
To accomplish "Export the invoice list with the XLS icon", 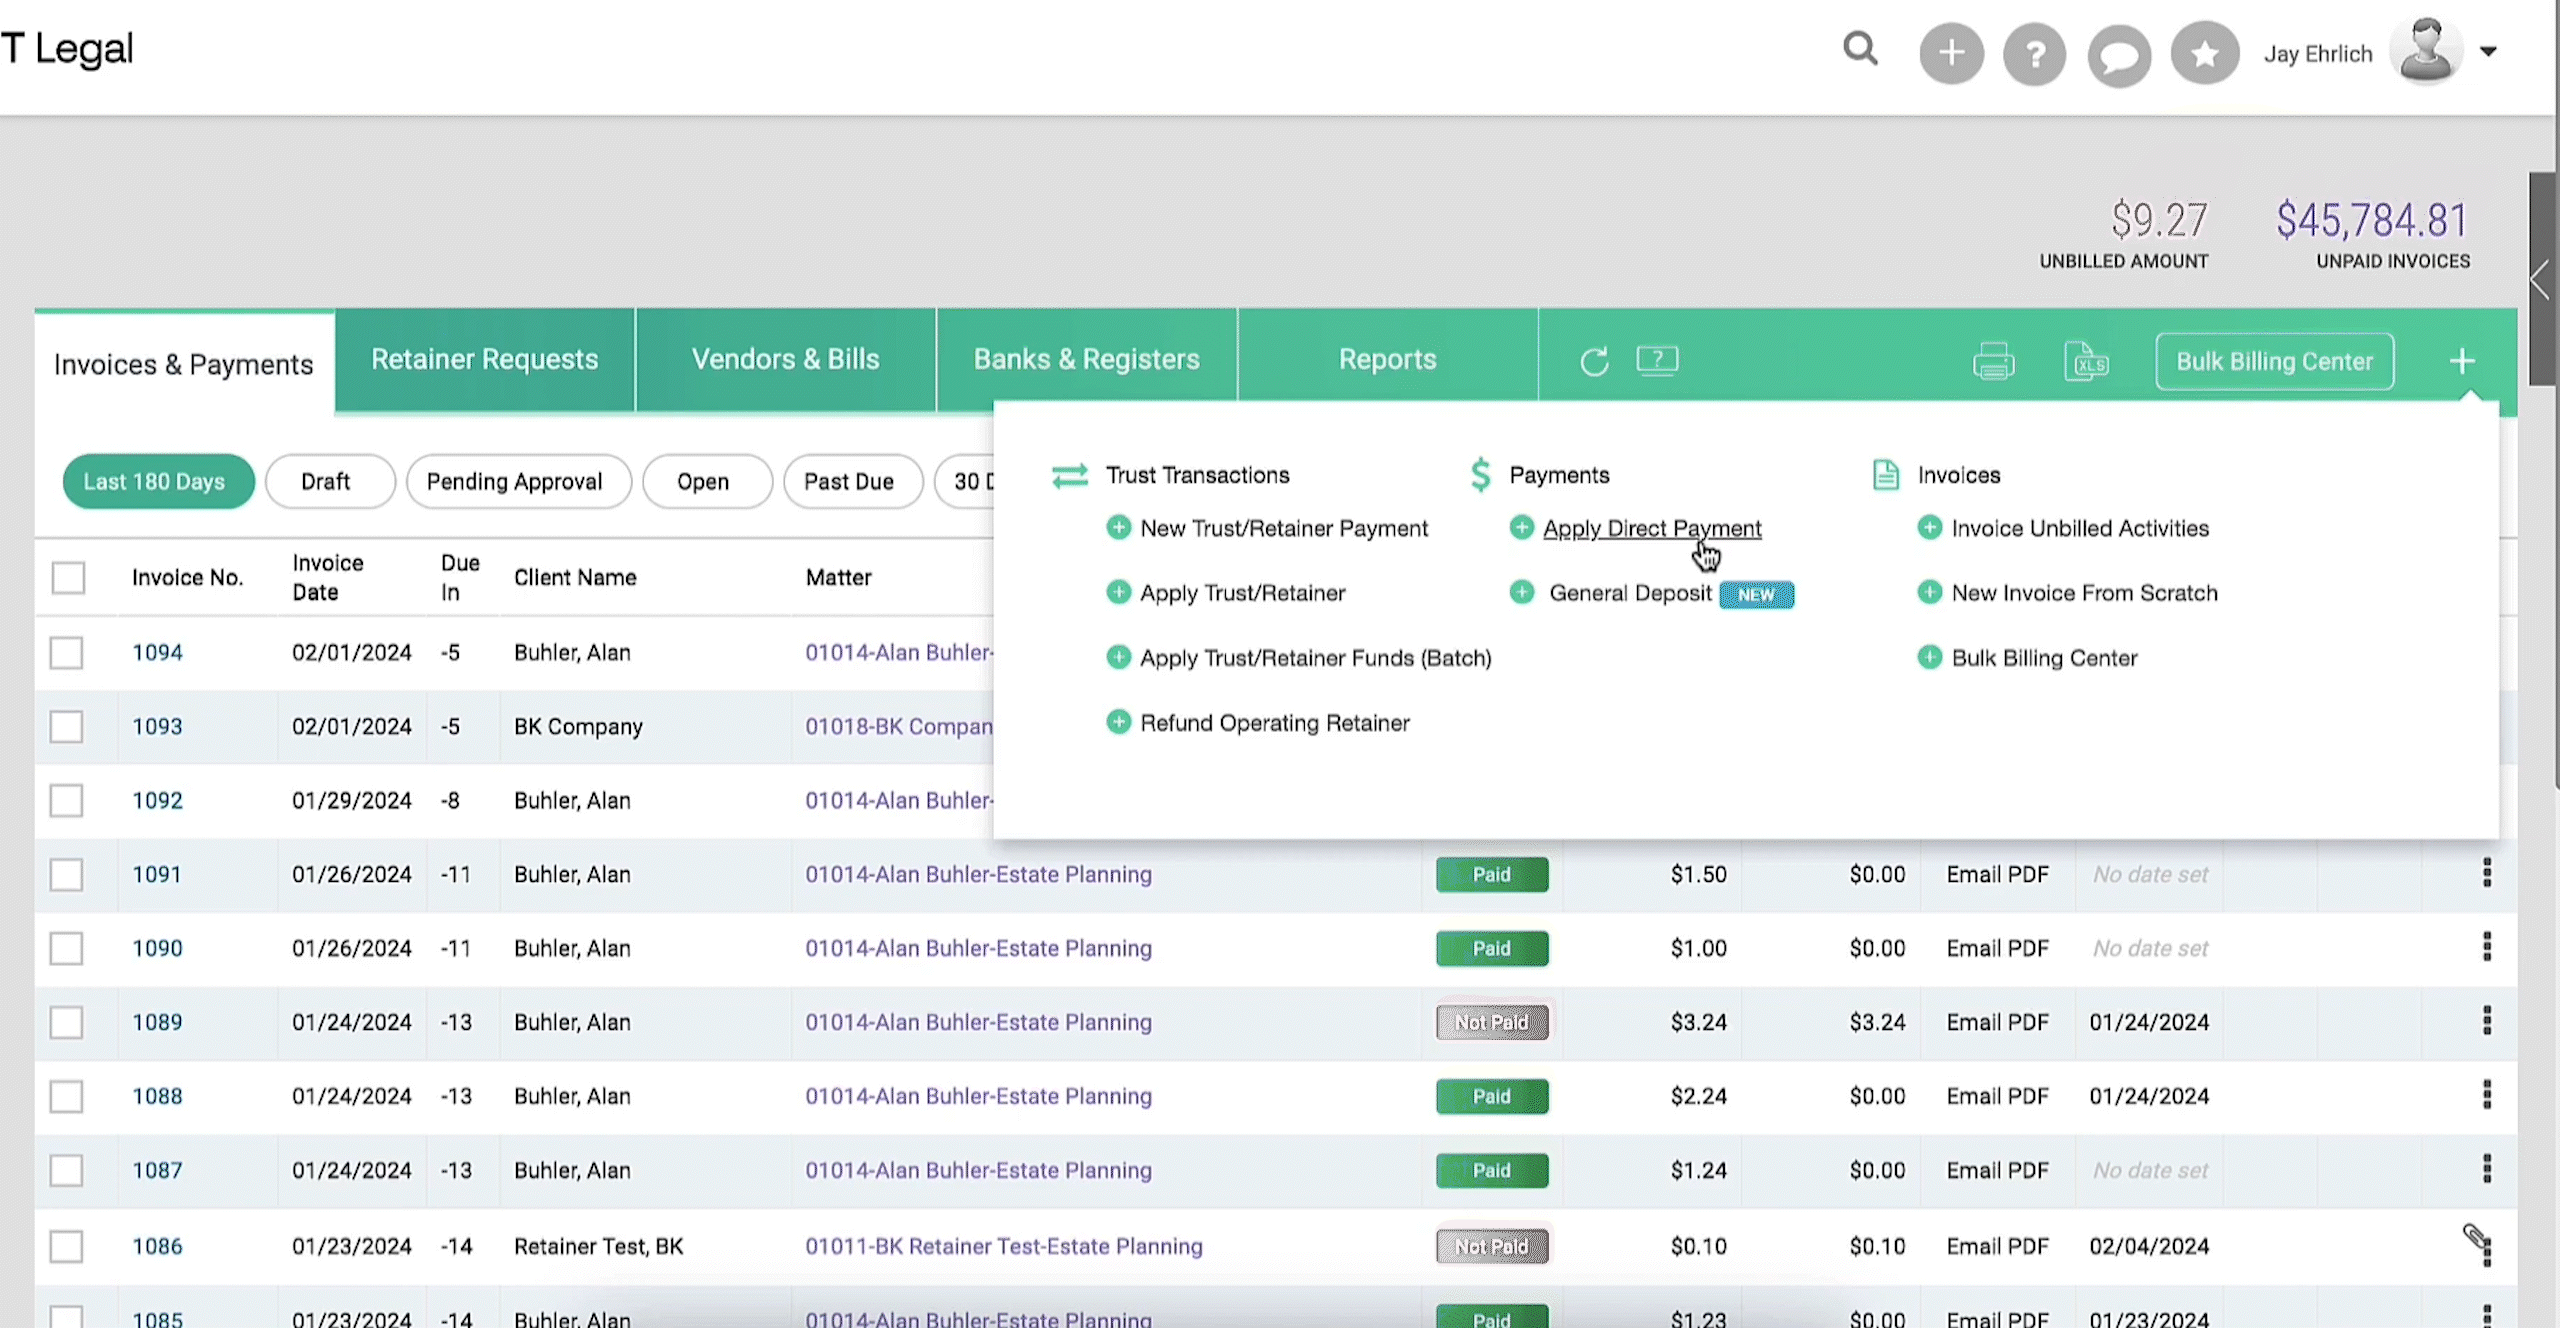I will (2088, 361).
